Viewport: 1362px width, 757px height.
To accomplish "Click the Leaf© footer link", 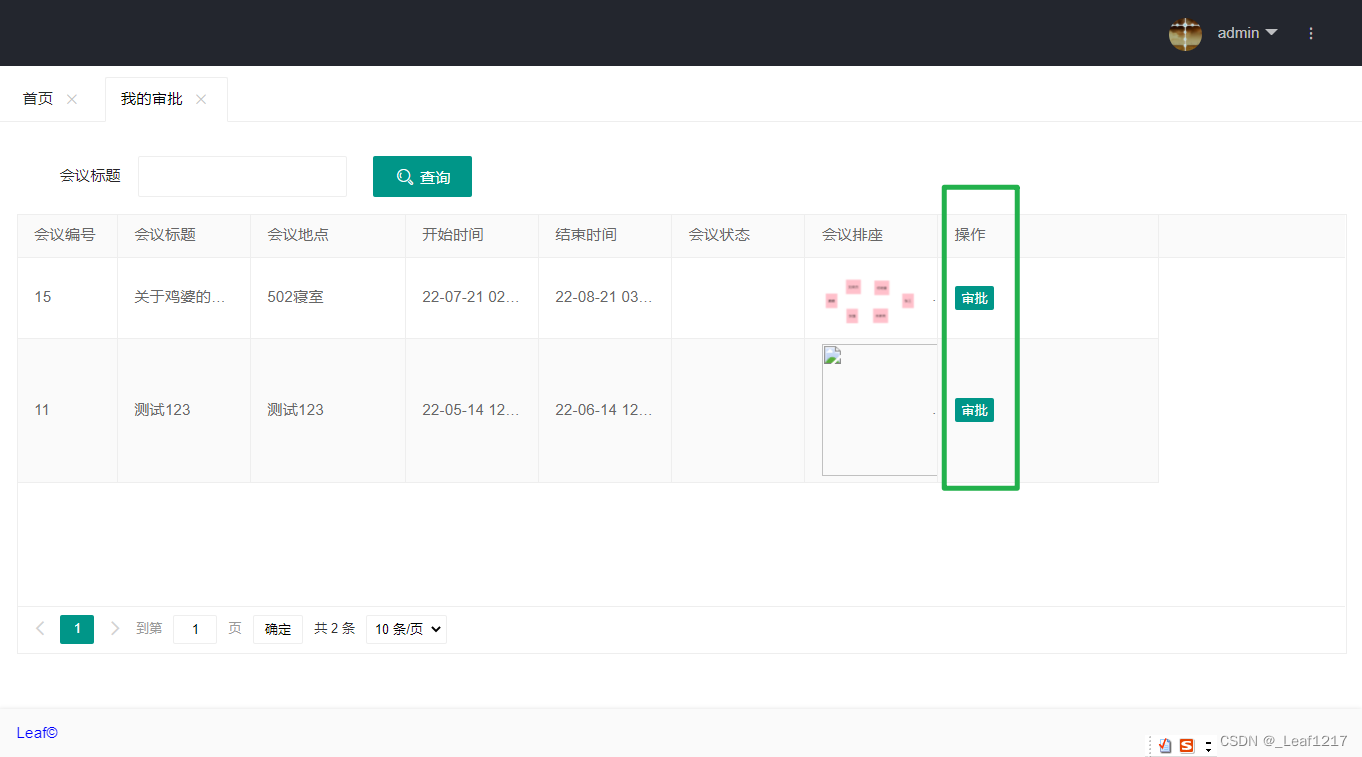I will pyautogui.click(x=37, y=733).
